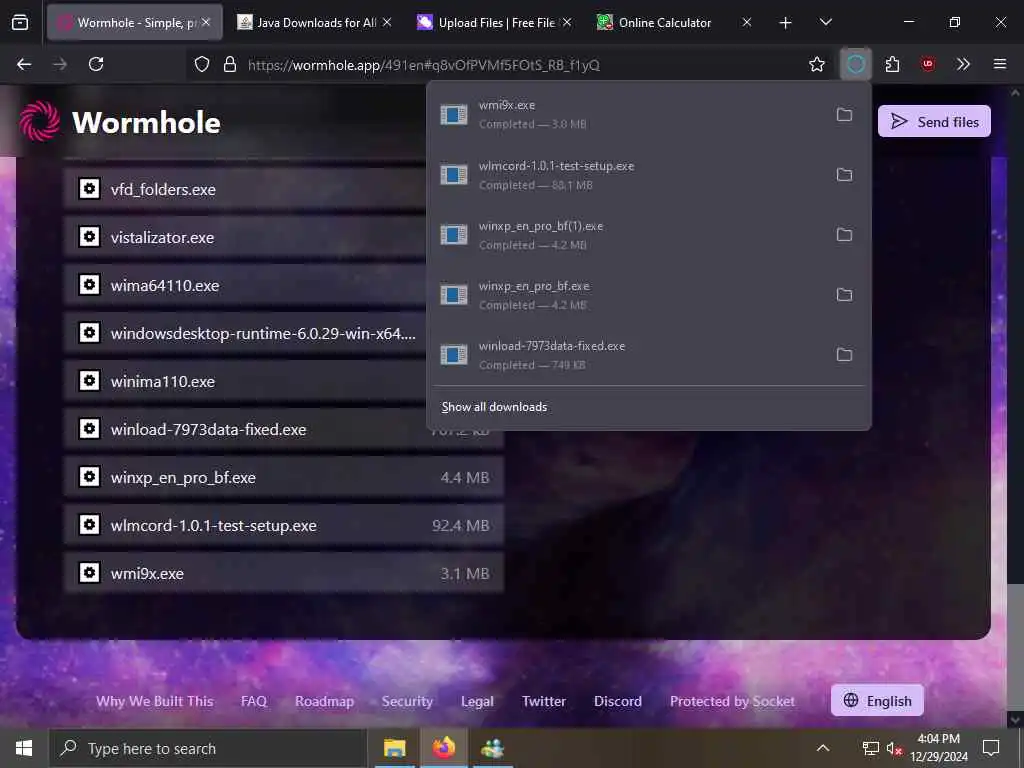
Task: Open the Legal link
Action: click(477, 701)
